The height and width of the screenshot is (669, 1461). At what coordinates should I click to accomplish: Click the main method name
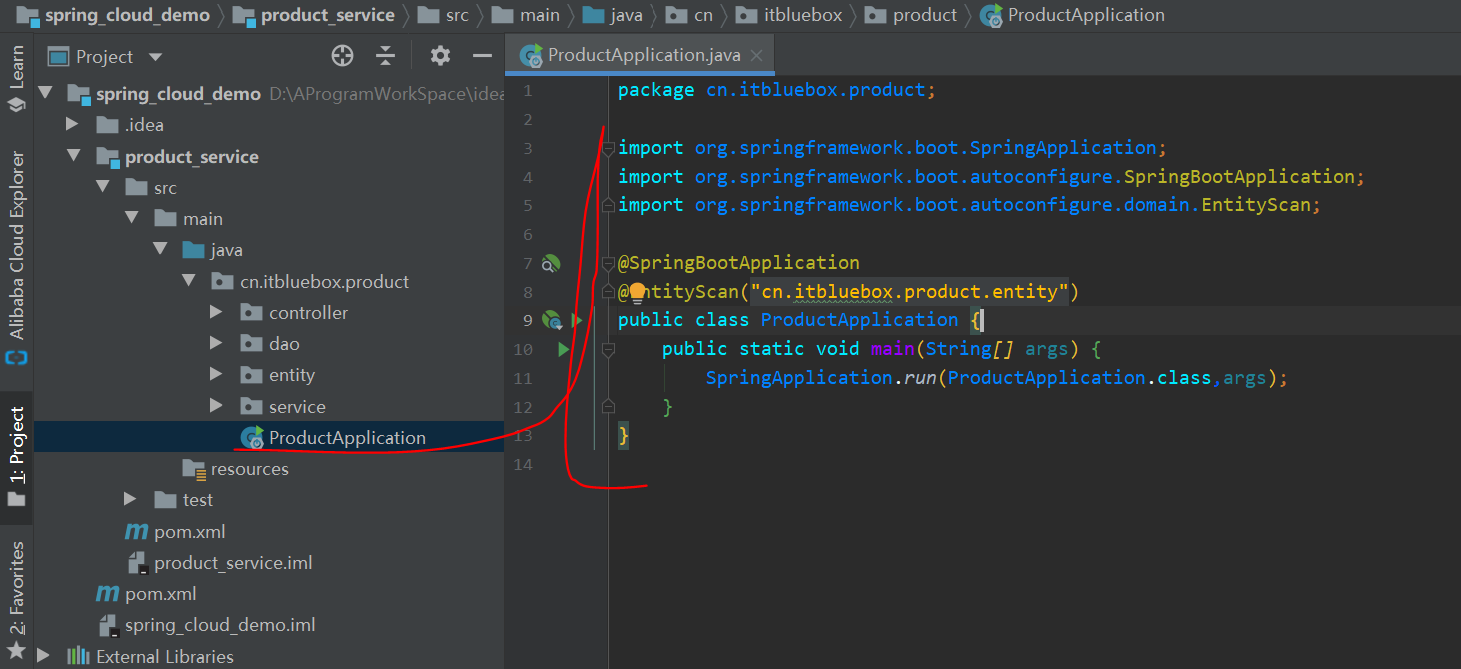click(x=893, y=349)
